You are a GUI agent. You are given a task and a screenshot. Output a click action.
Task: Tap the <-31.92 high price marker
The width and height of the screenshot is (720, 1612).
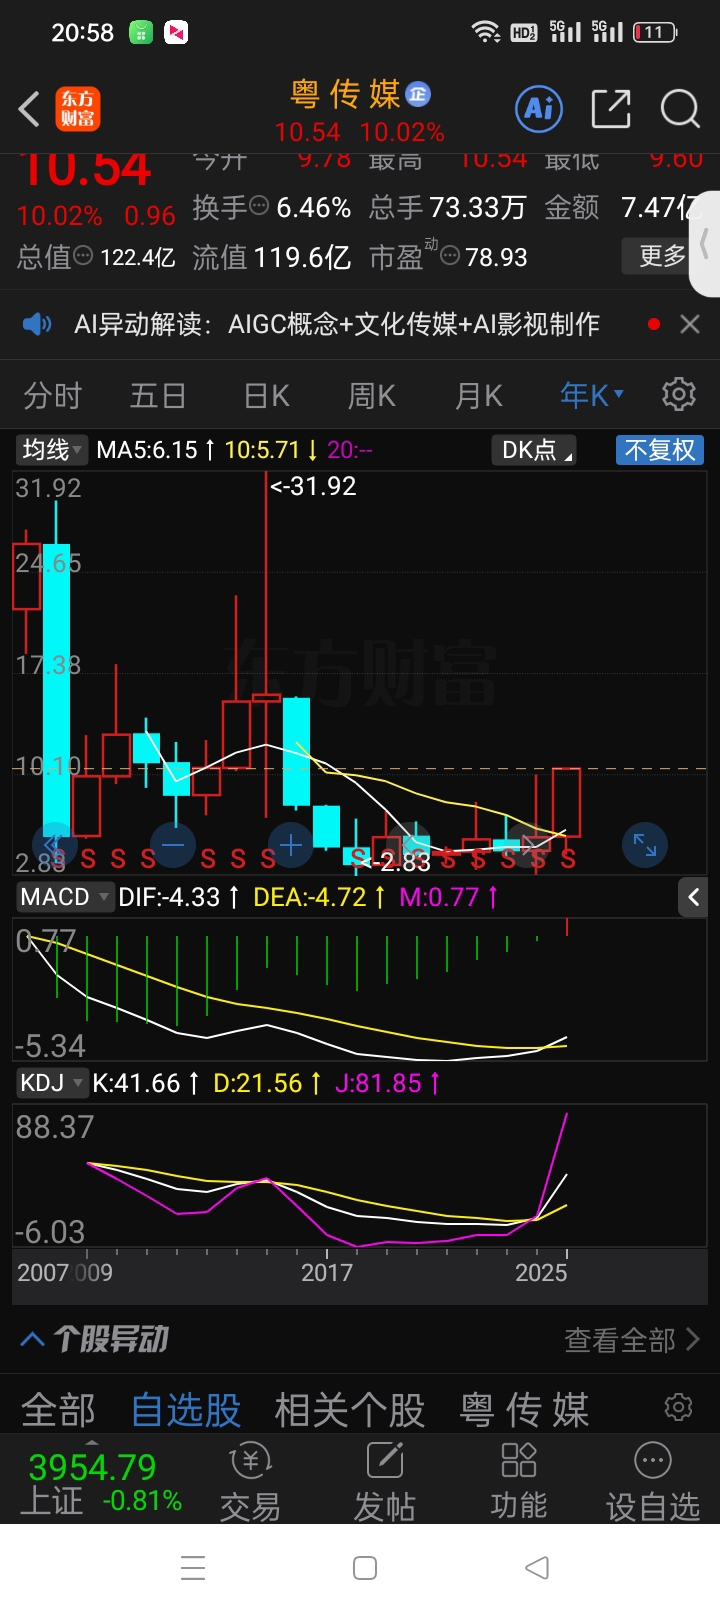(313, 486)
